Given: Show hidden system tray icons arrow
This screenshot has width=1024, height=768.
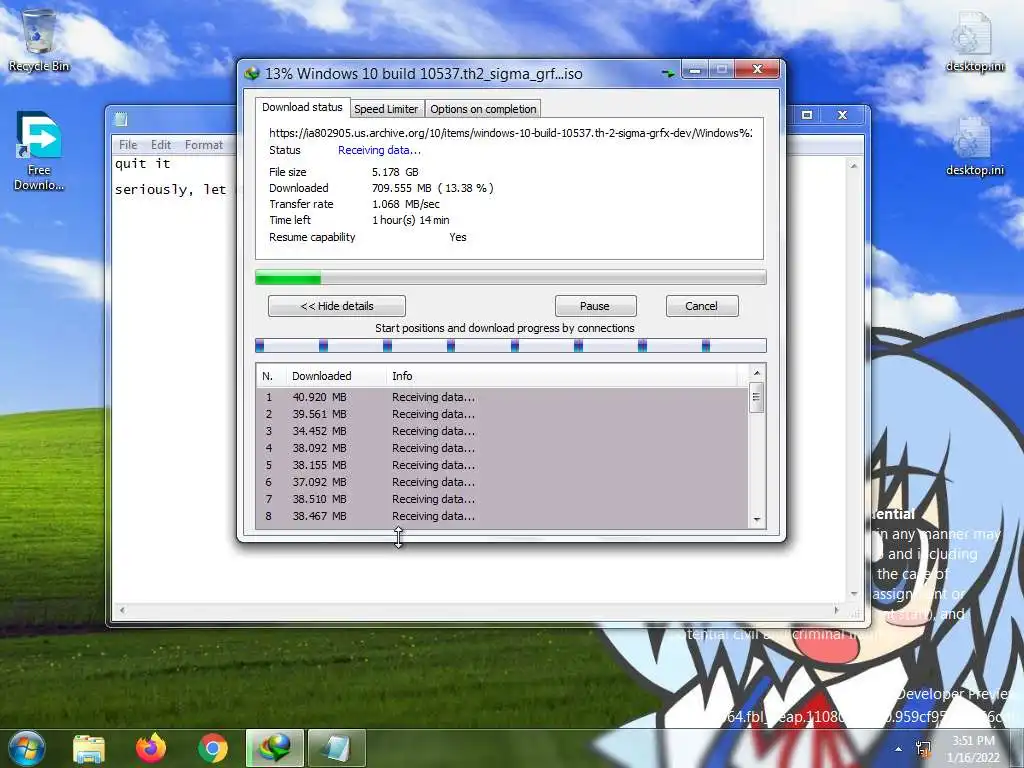Looking at the screenshot, I should point(899,749).
